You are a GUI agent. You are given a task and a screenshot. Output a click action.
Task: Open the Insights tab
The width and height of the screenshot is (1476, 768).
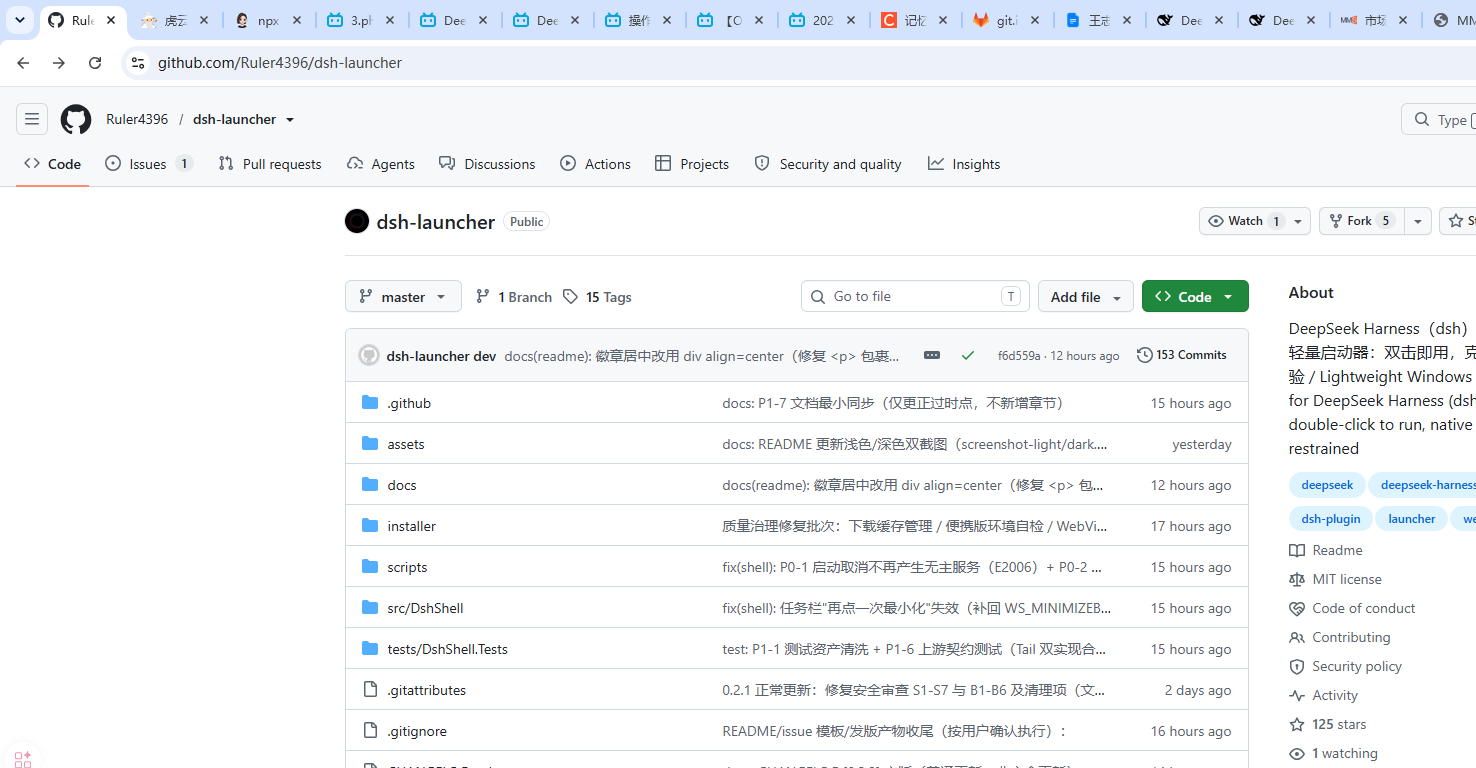coord(964,164)
